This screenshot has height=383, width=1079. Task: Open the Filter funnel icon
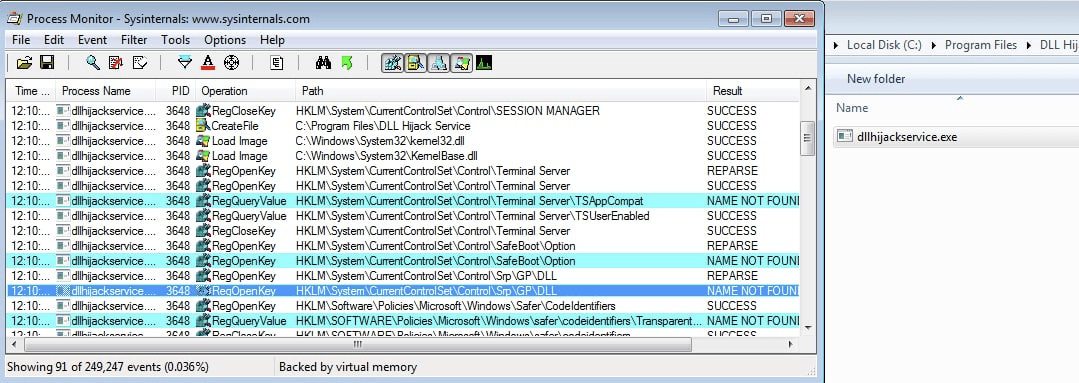[185, 63]
